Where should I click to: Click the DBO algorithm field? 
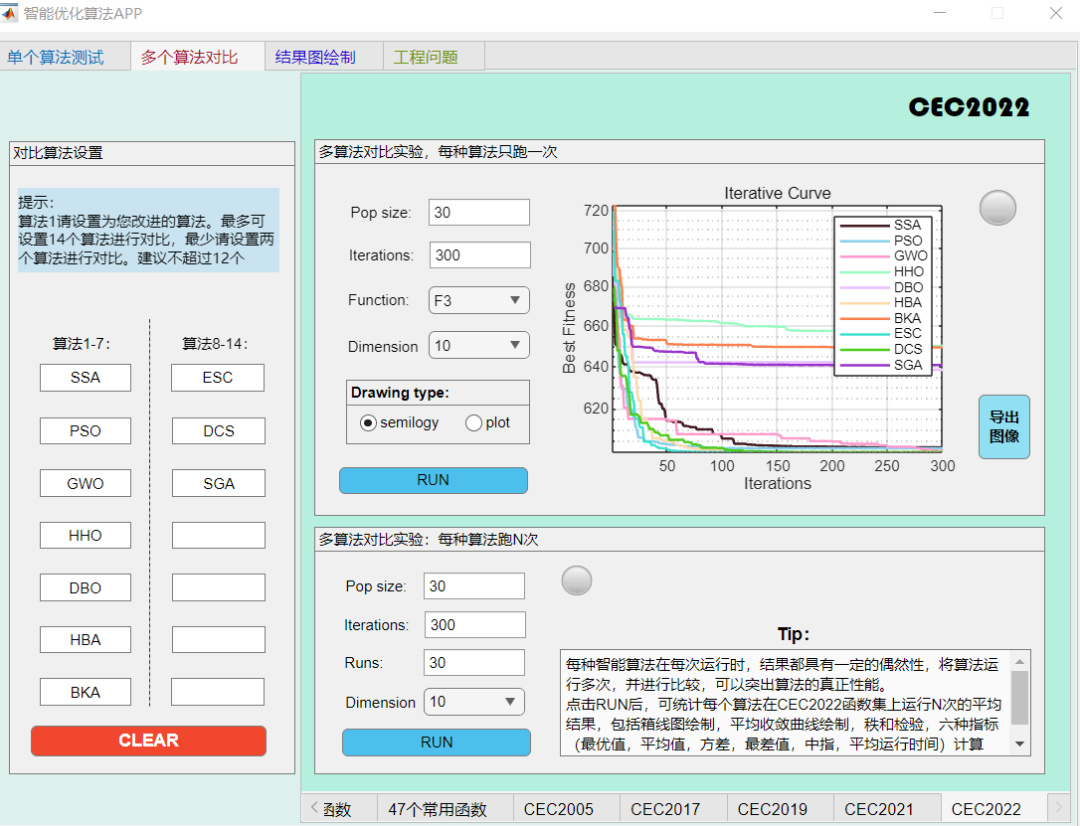point(85,588)
